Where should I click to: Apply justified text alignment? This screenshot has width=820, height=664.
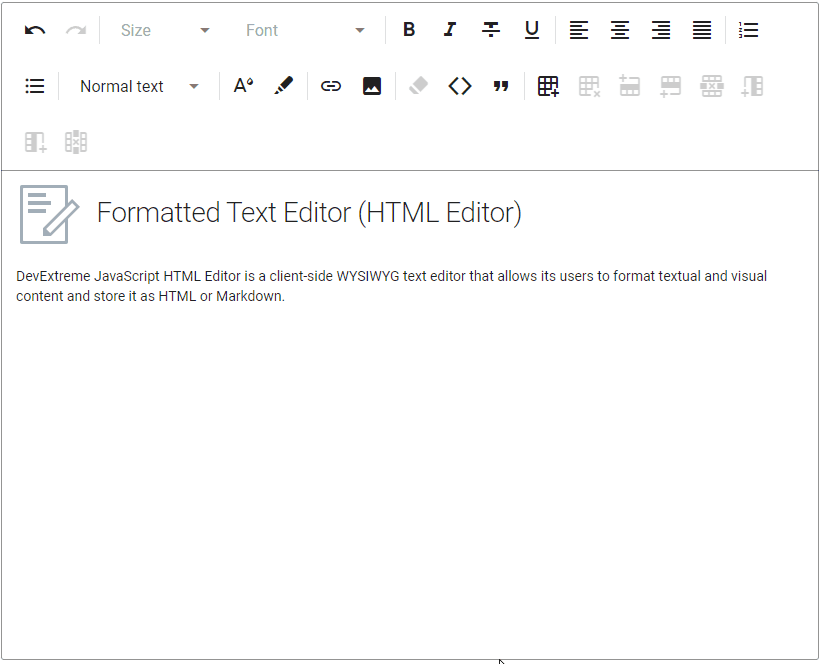[x=702, y=30]
